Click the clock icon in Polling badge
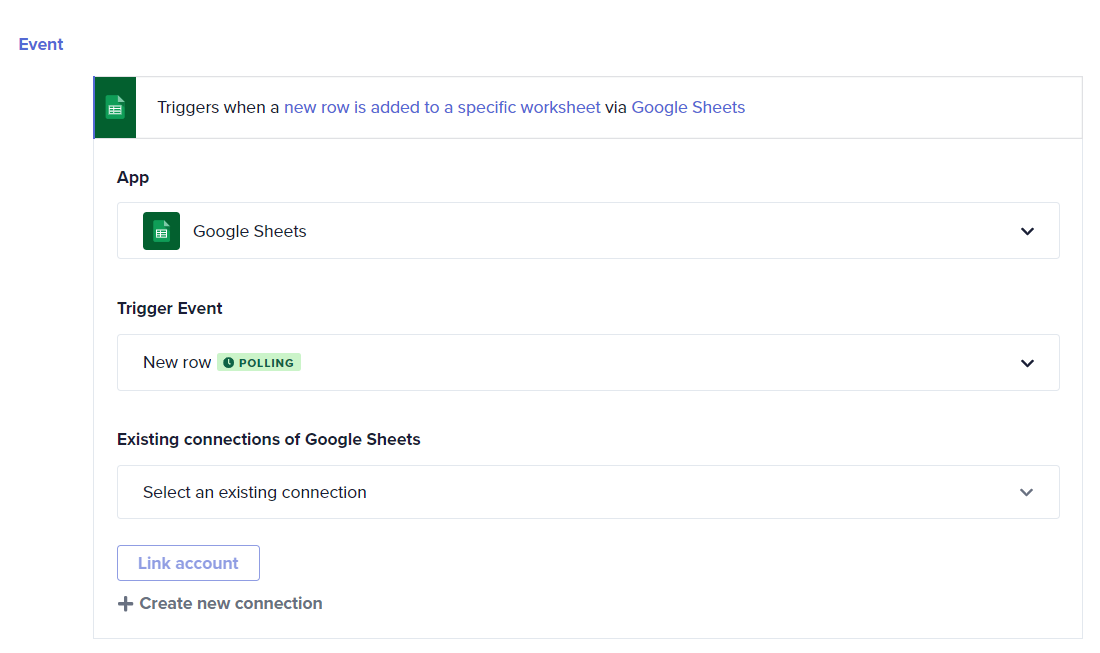Screen dimensions: 1100x653 [x=229, y=363]
